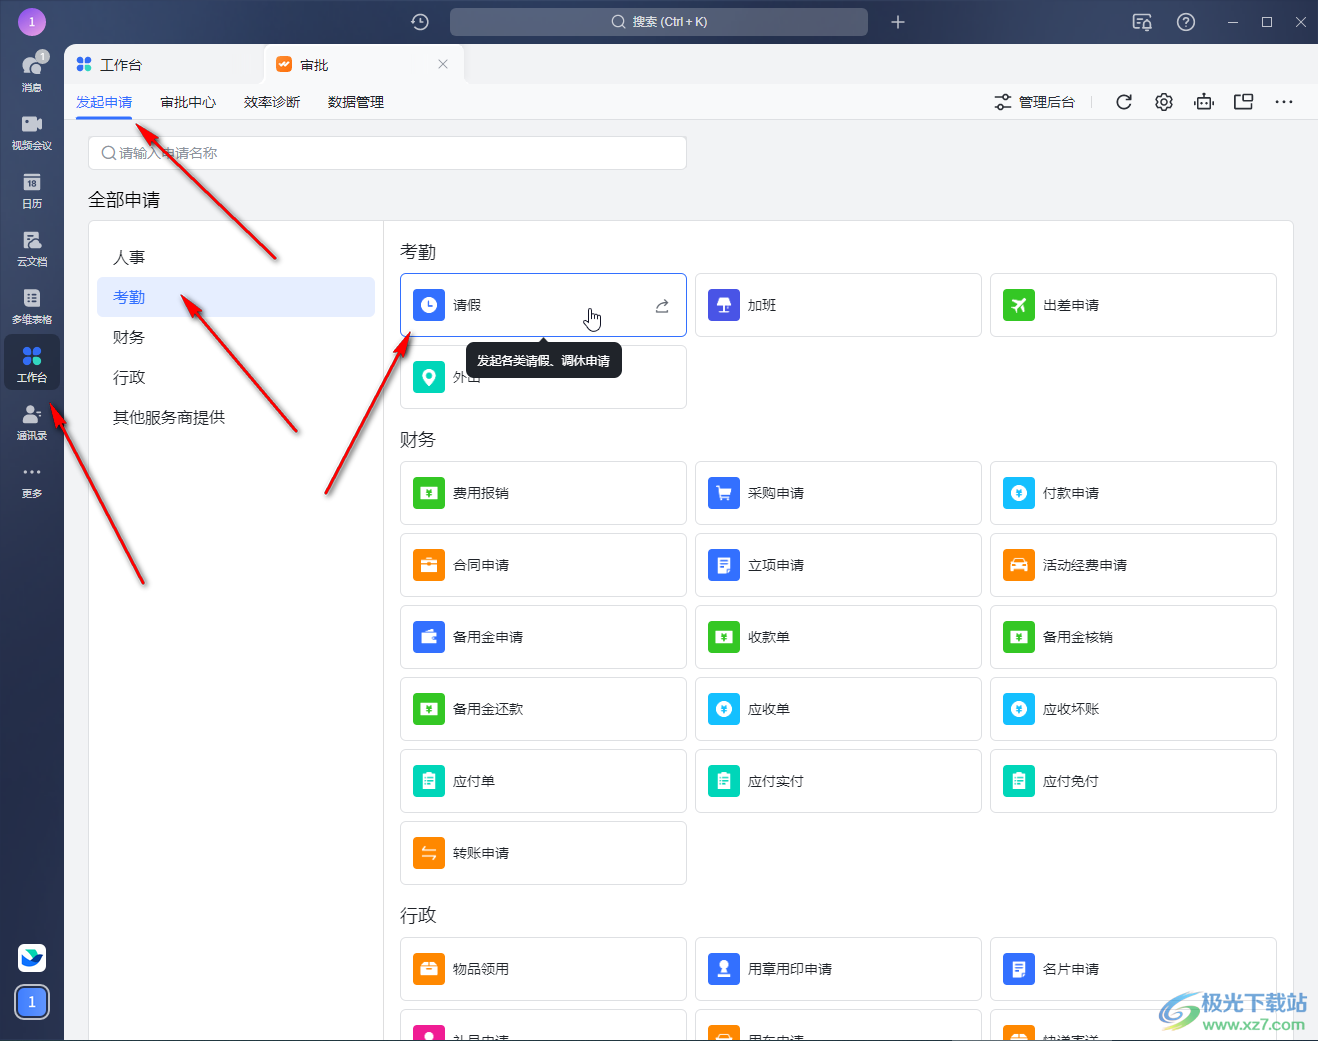
Task: Open the history clock icon in title bar
Action: pos(420,22)
